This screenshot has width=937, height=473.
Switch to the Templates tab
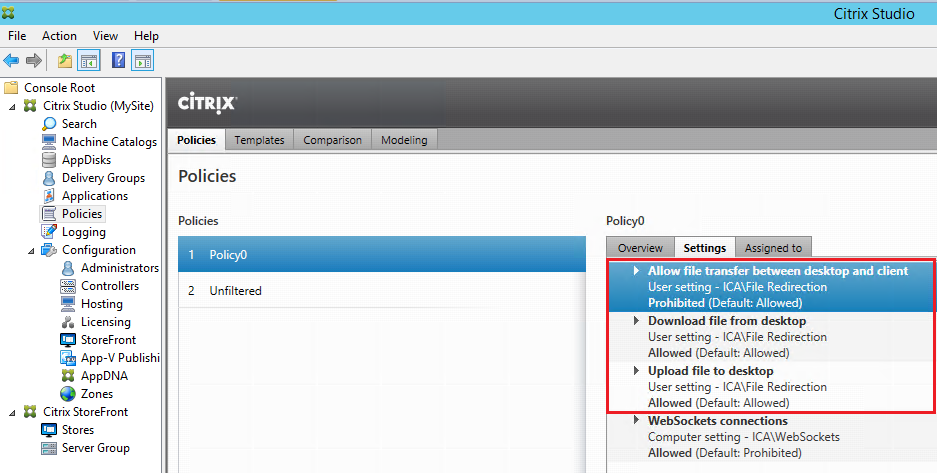click(x=259, y=140)
